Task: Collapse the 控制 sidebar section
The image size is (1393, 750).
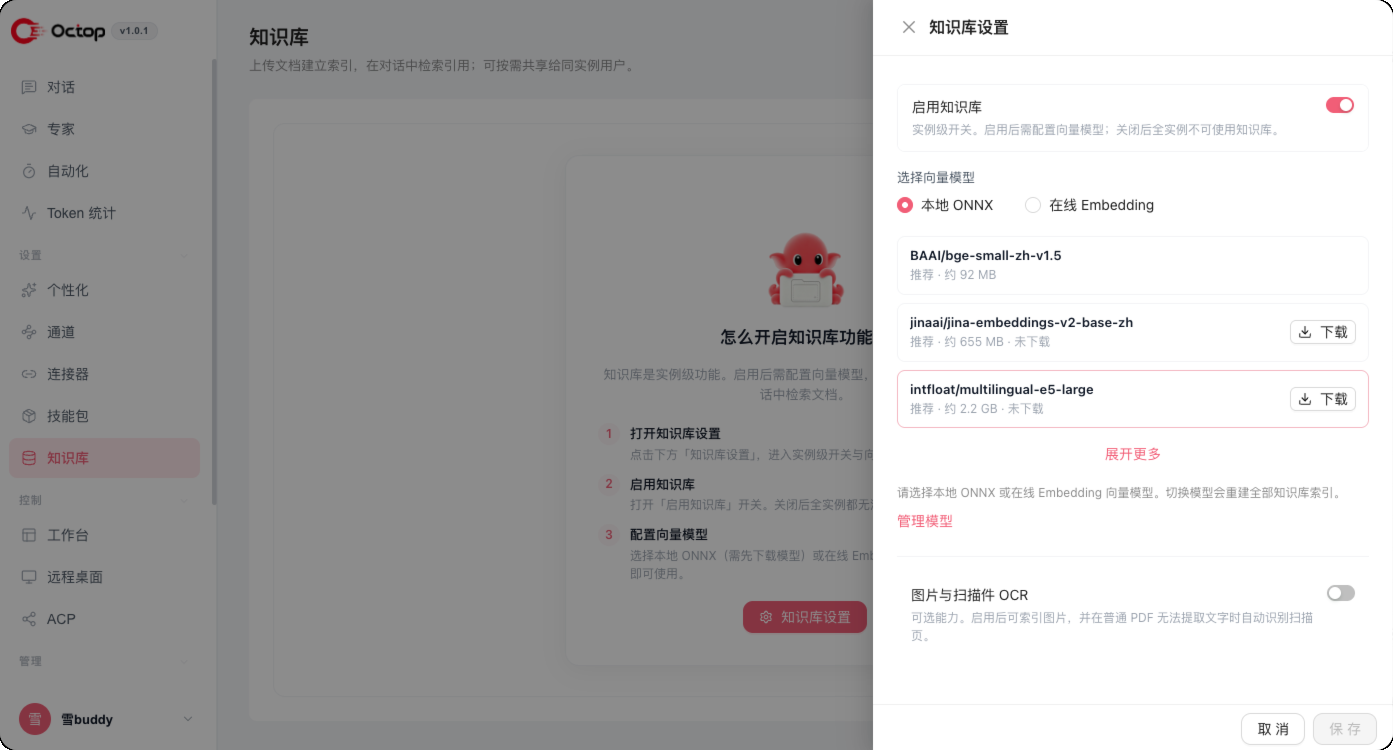Action: coord(184,500)
